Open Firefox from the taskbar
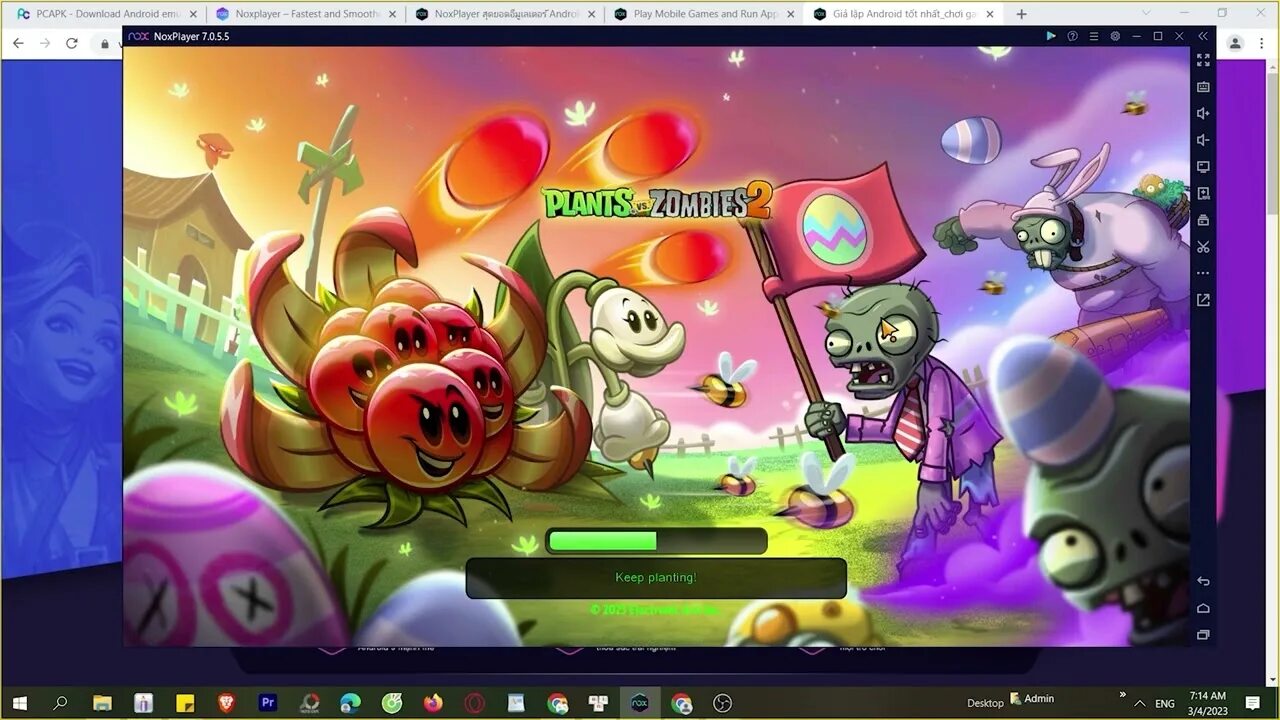 [x=433, y=703]
